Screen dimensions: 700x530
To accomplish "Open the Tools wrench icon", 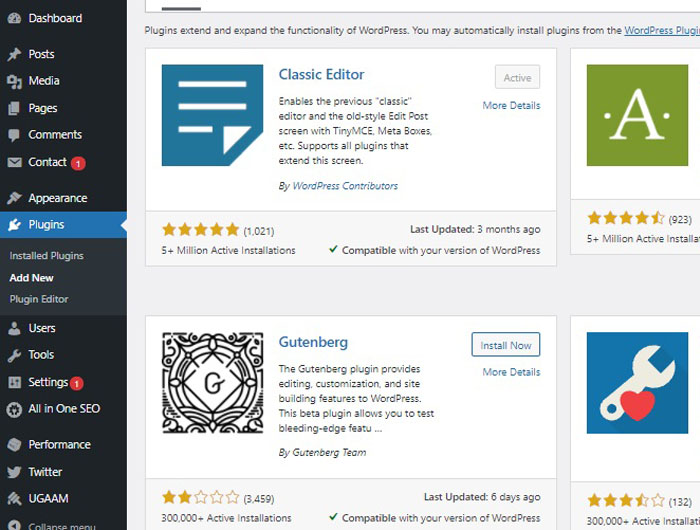I will pos(14,355).
